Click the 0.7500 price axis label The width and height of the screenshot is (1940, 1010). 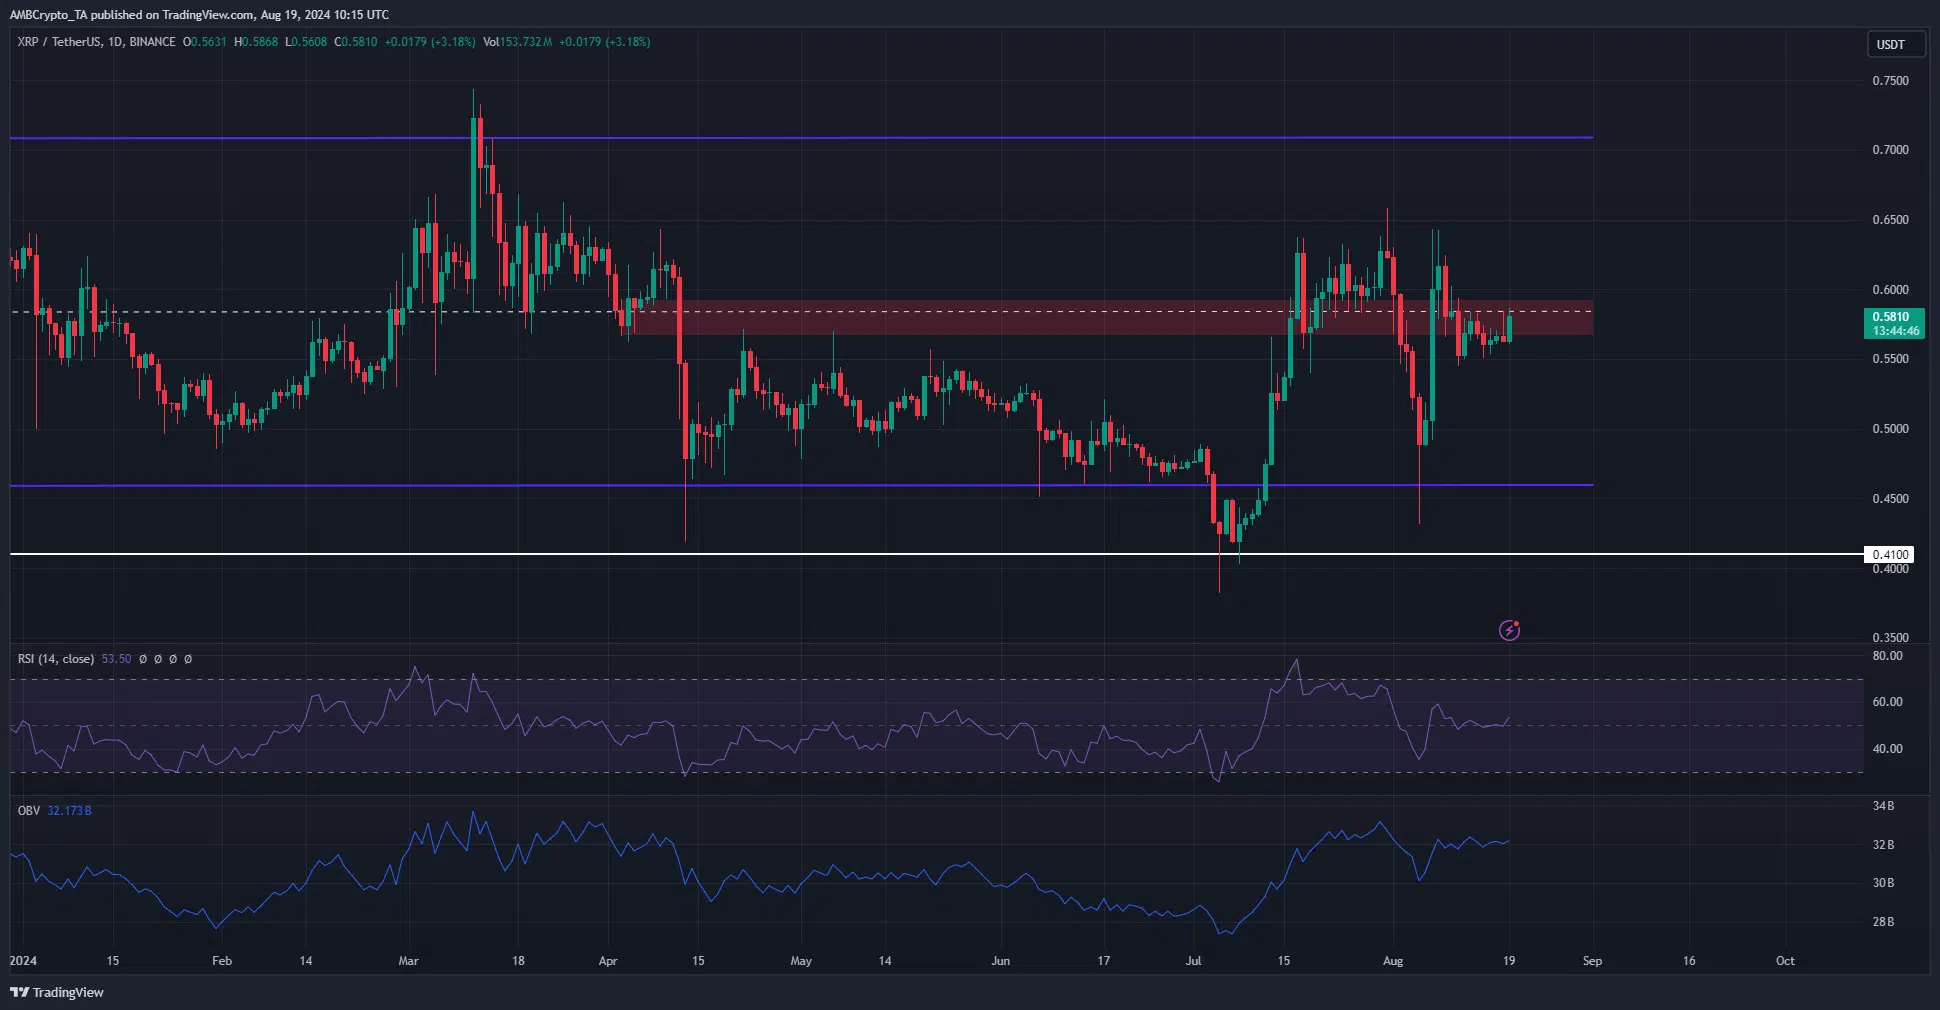coord(1890,81)
